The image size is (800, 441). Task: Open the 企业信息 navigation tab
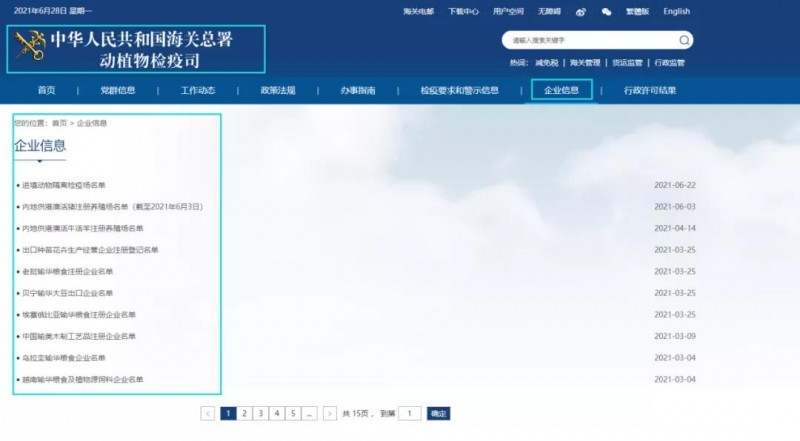click(561, 90)
